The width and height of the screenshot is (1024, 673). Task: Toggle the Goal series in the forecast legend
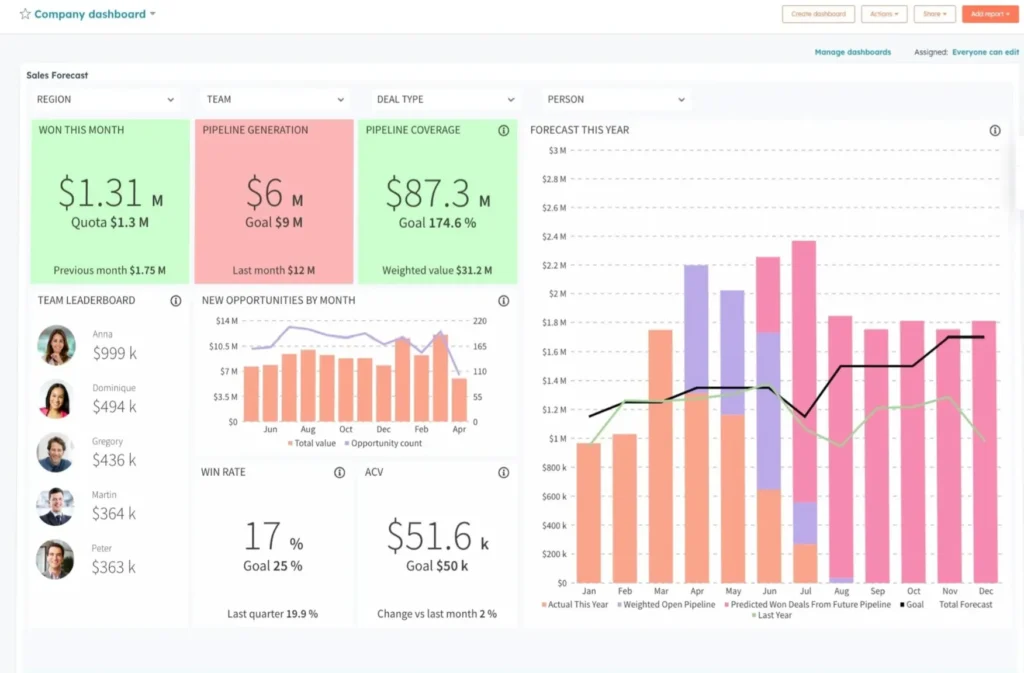911,603
